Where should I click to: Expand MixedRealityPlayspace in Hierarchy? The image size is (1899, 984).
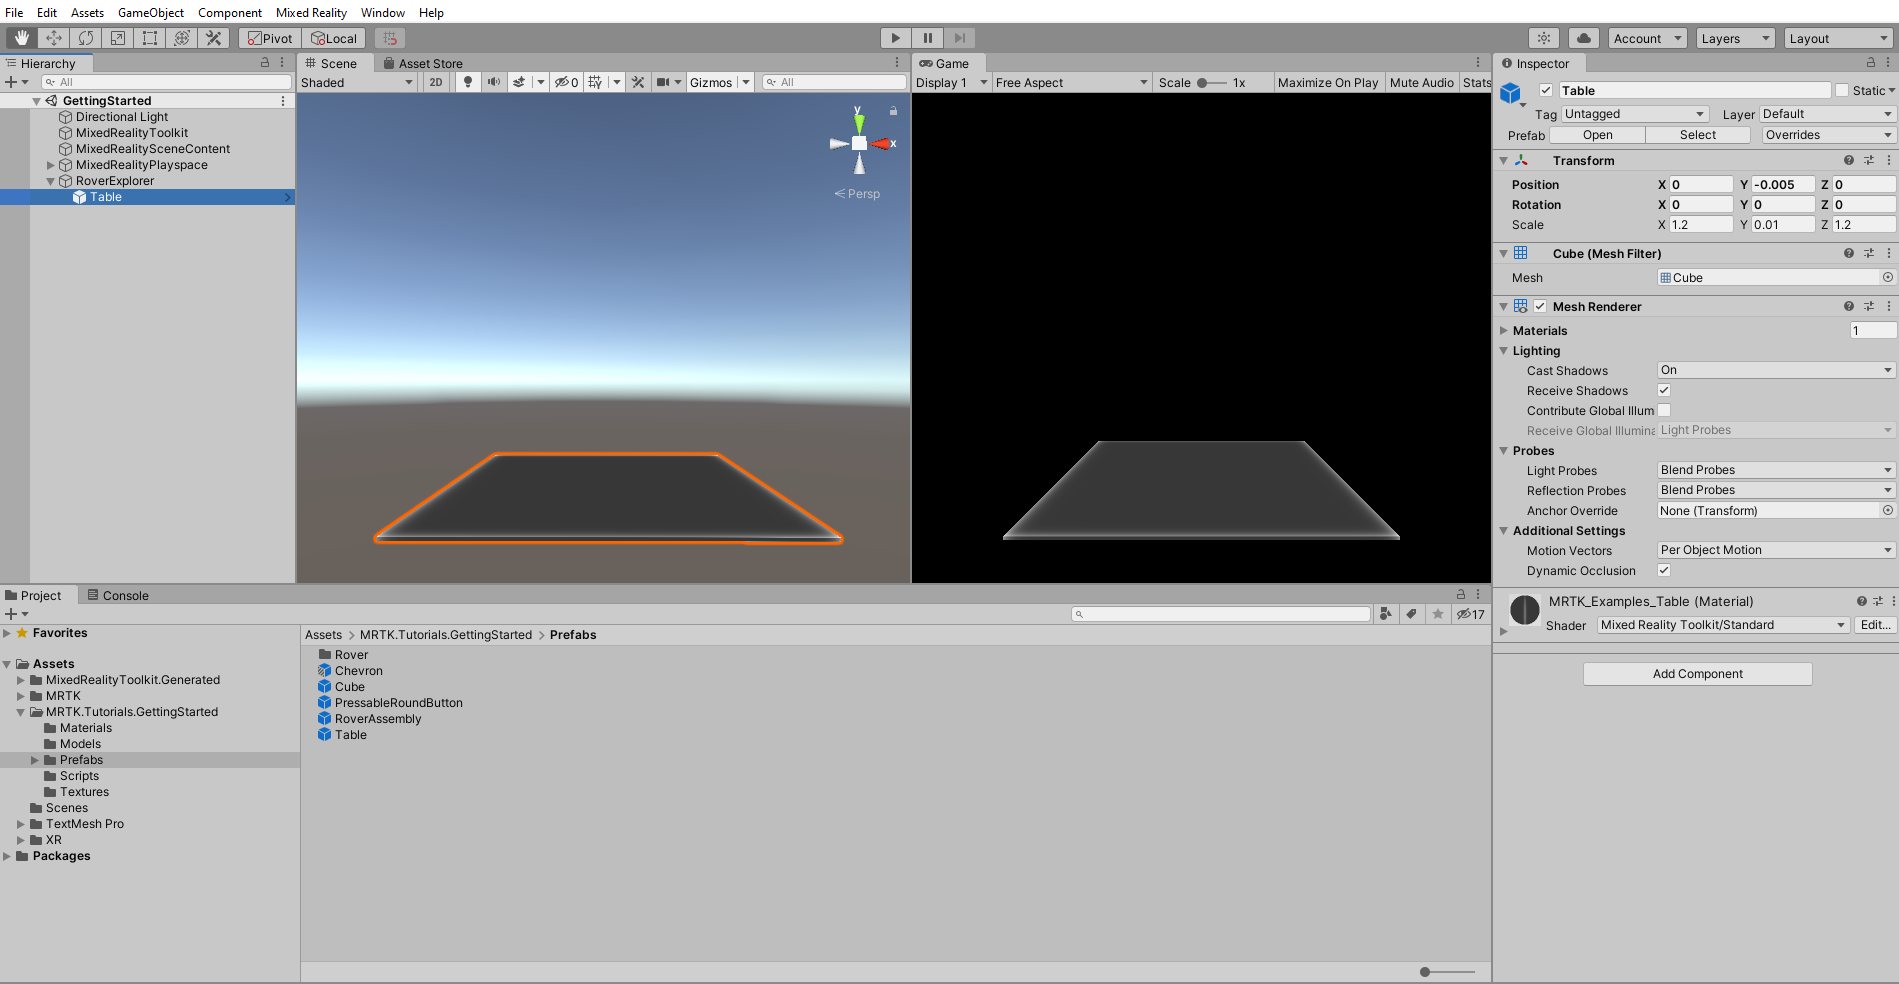(51, 165)
